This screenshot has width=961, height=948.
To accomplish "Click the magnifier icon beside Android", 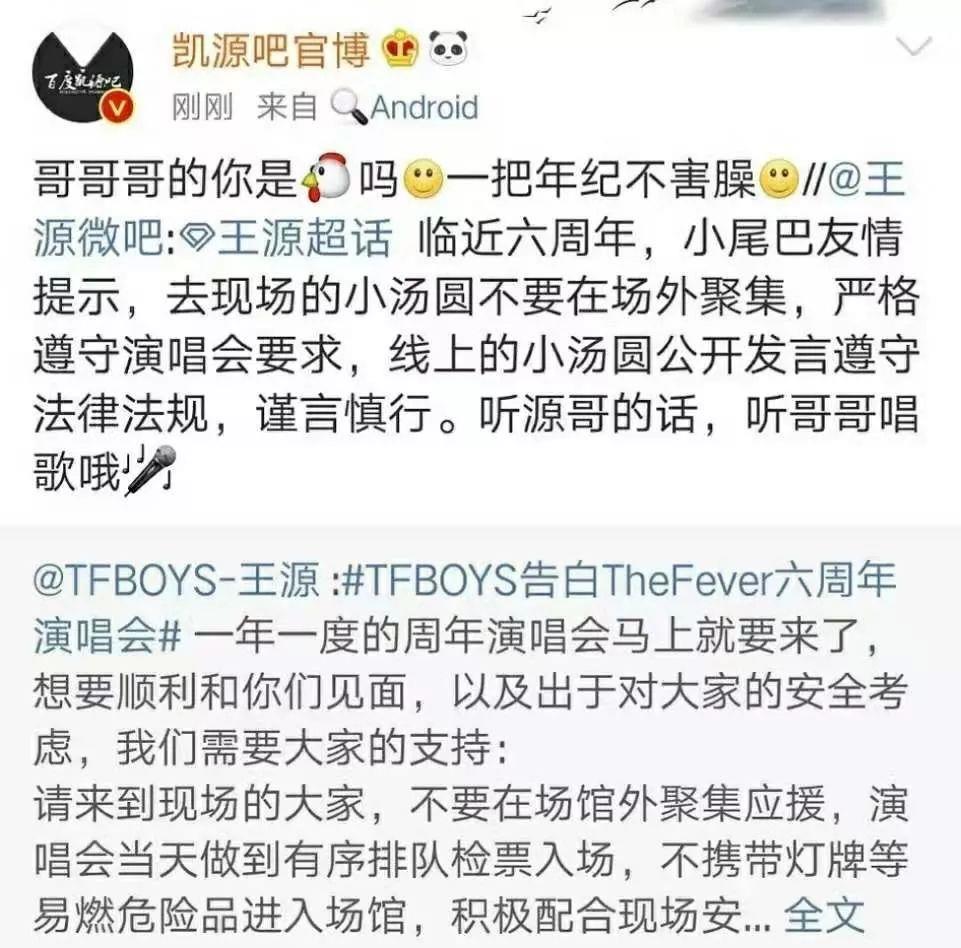I will pos(349,107).
